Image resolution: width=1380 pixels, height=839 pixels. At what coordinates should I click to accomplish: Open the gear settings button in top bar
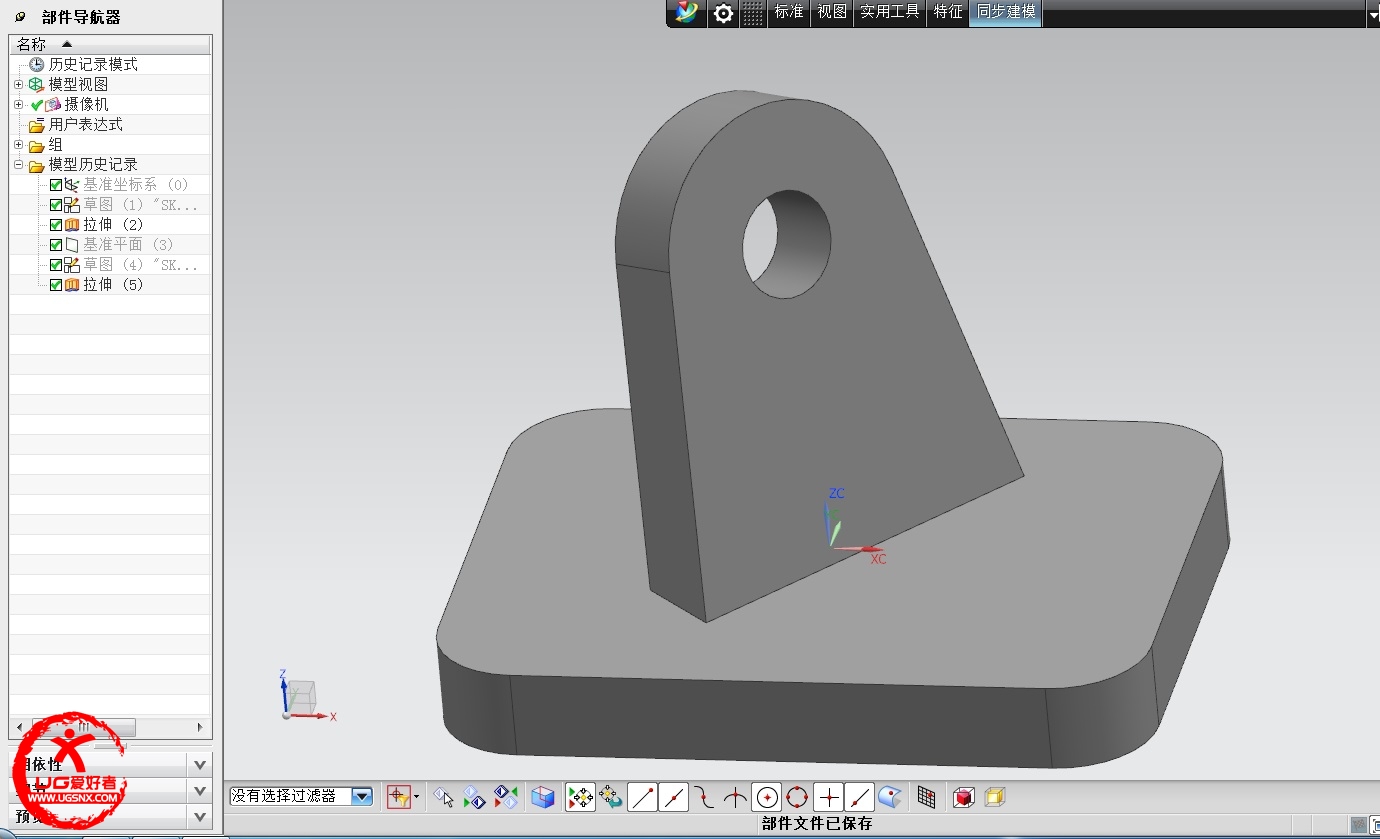[x=722, y=13]
